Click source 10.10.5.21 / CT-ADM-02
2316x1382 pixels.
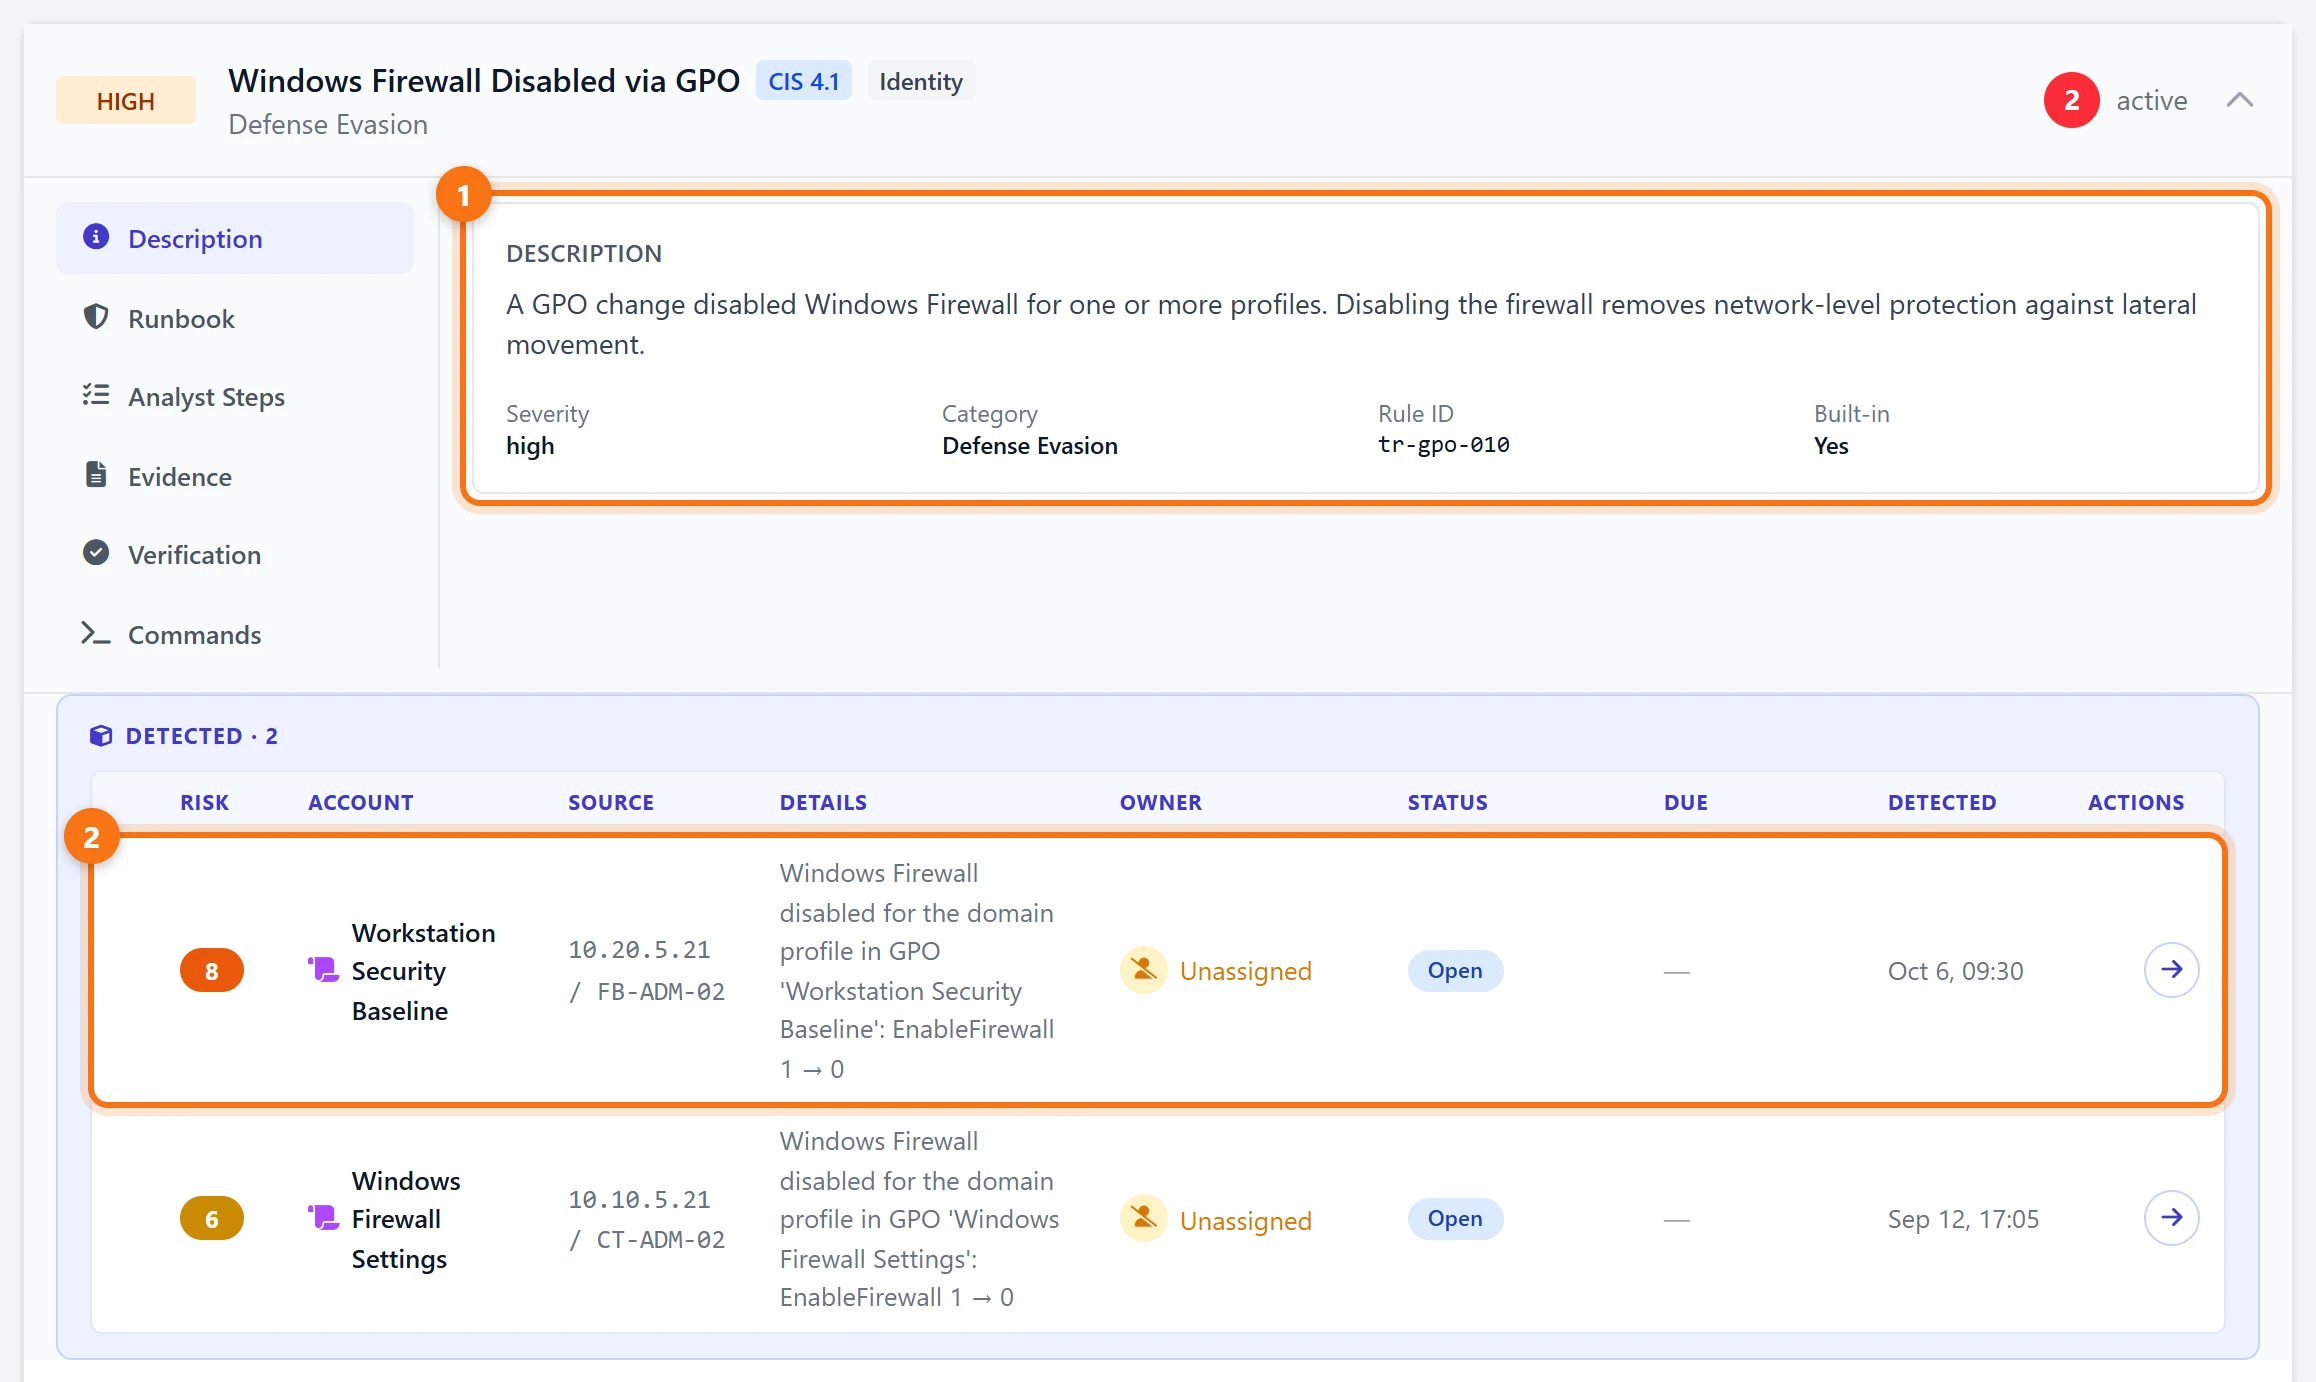click(646, 1219)
